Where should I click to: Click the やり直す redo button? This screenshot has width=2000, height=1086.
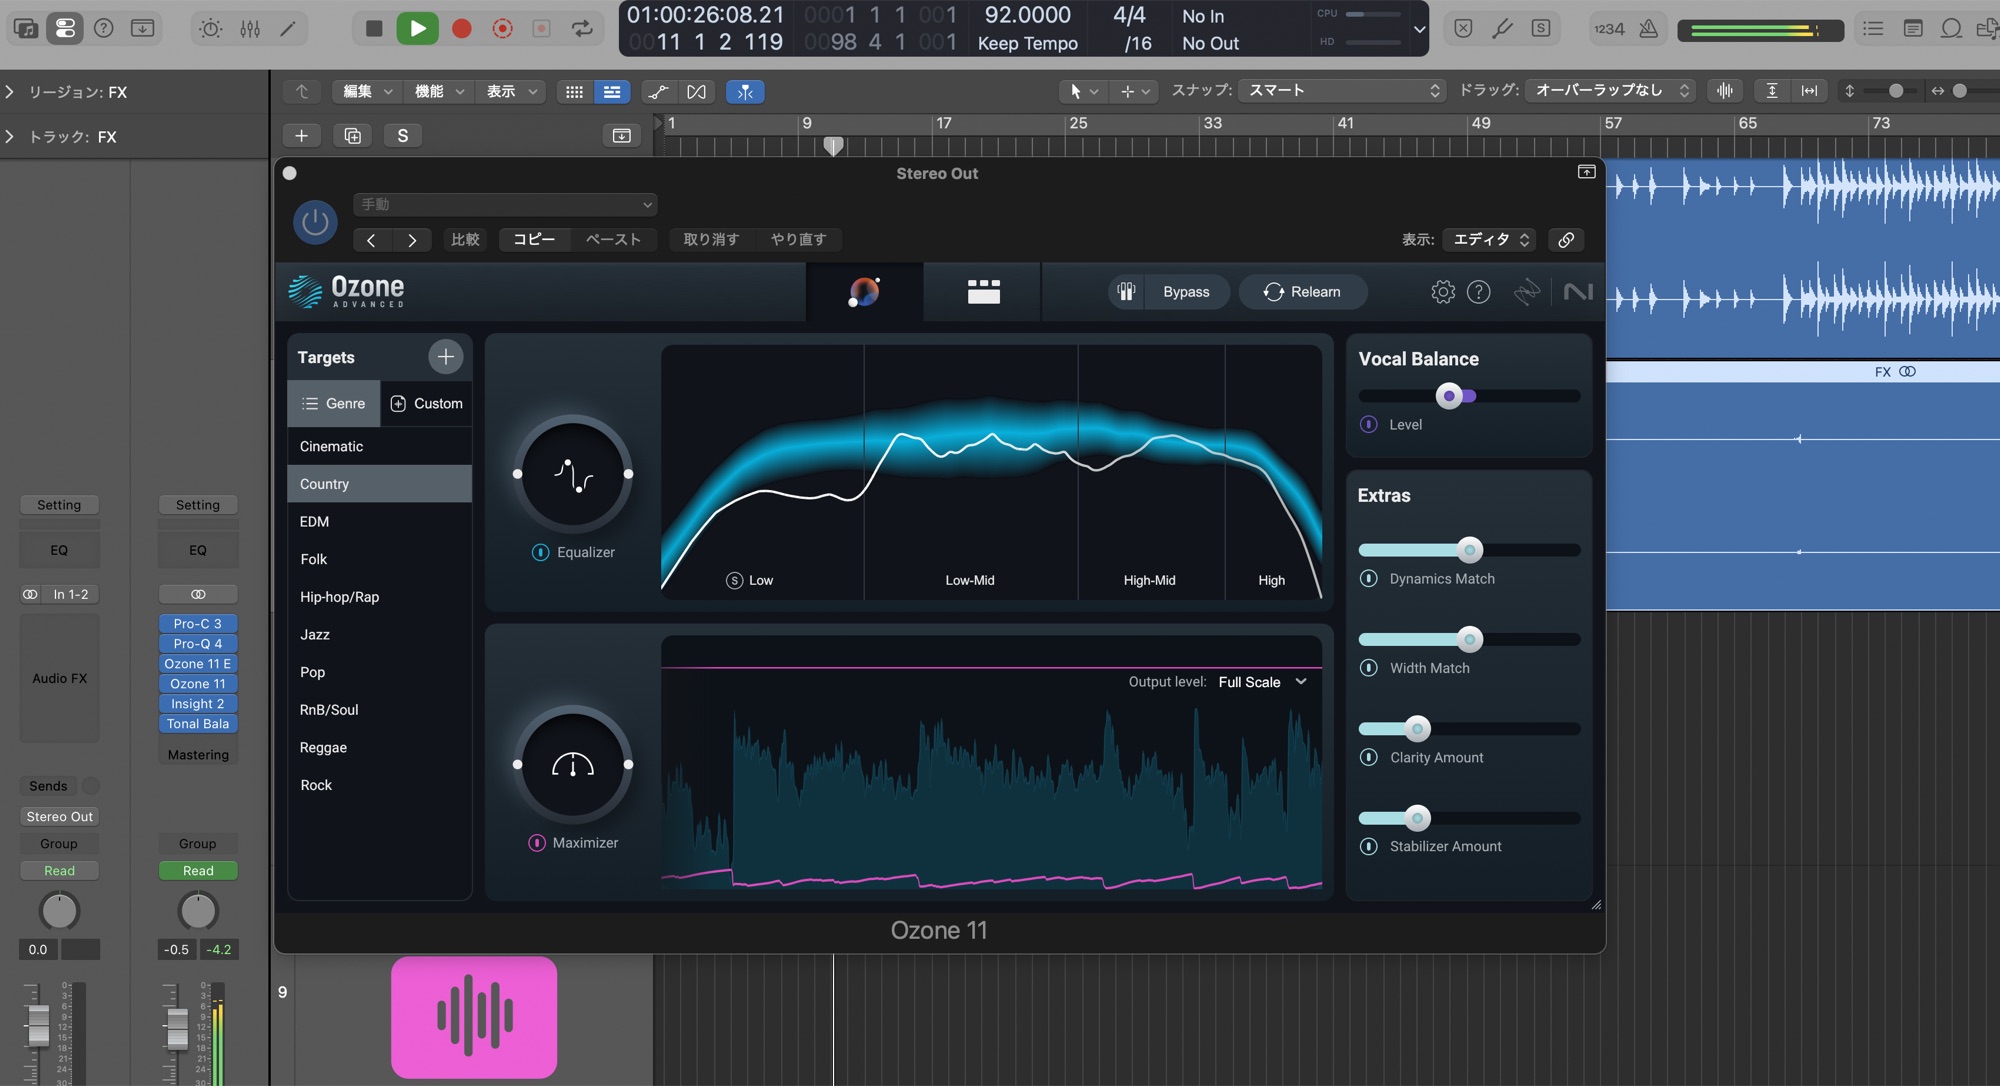point(798,240)
